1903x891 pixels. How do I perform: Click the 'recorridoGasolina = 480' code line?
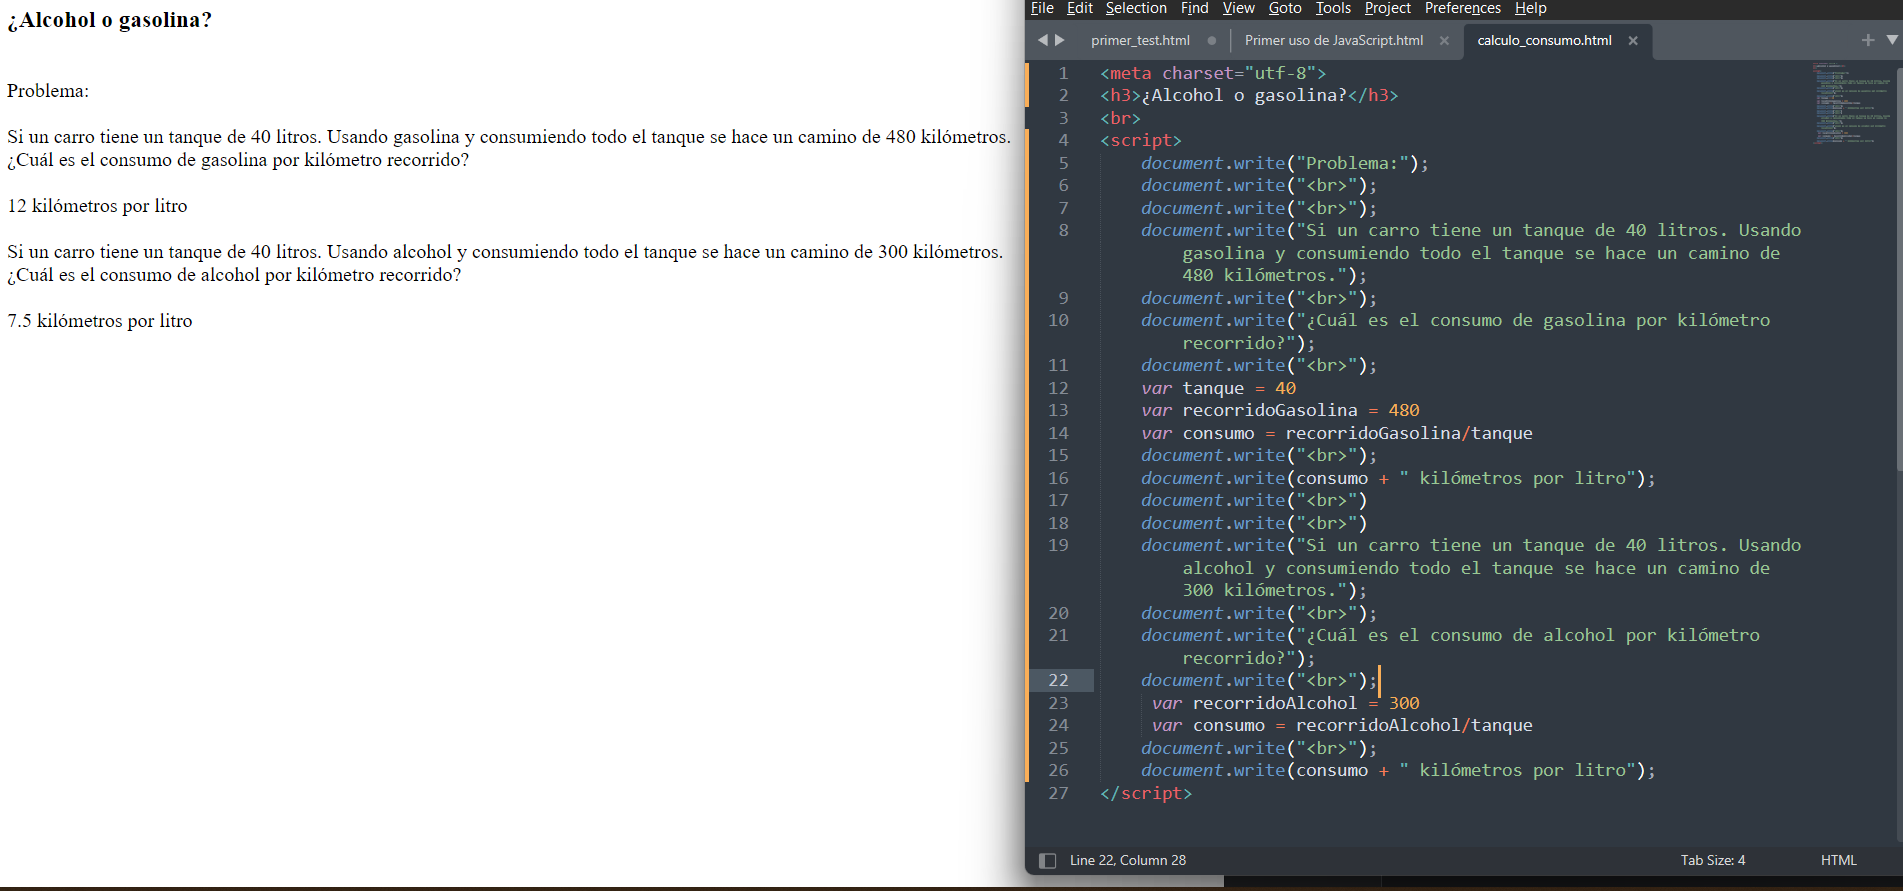click(1280, 410)
